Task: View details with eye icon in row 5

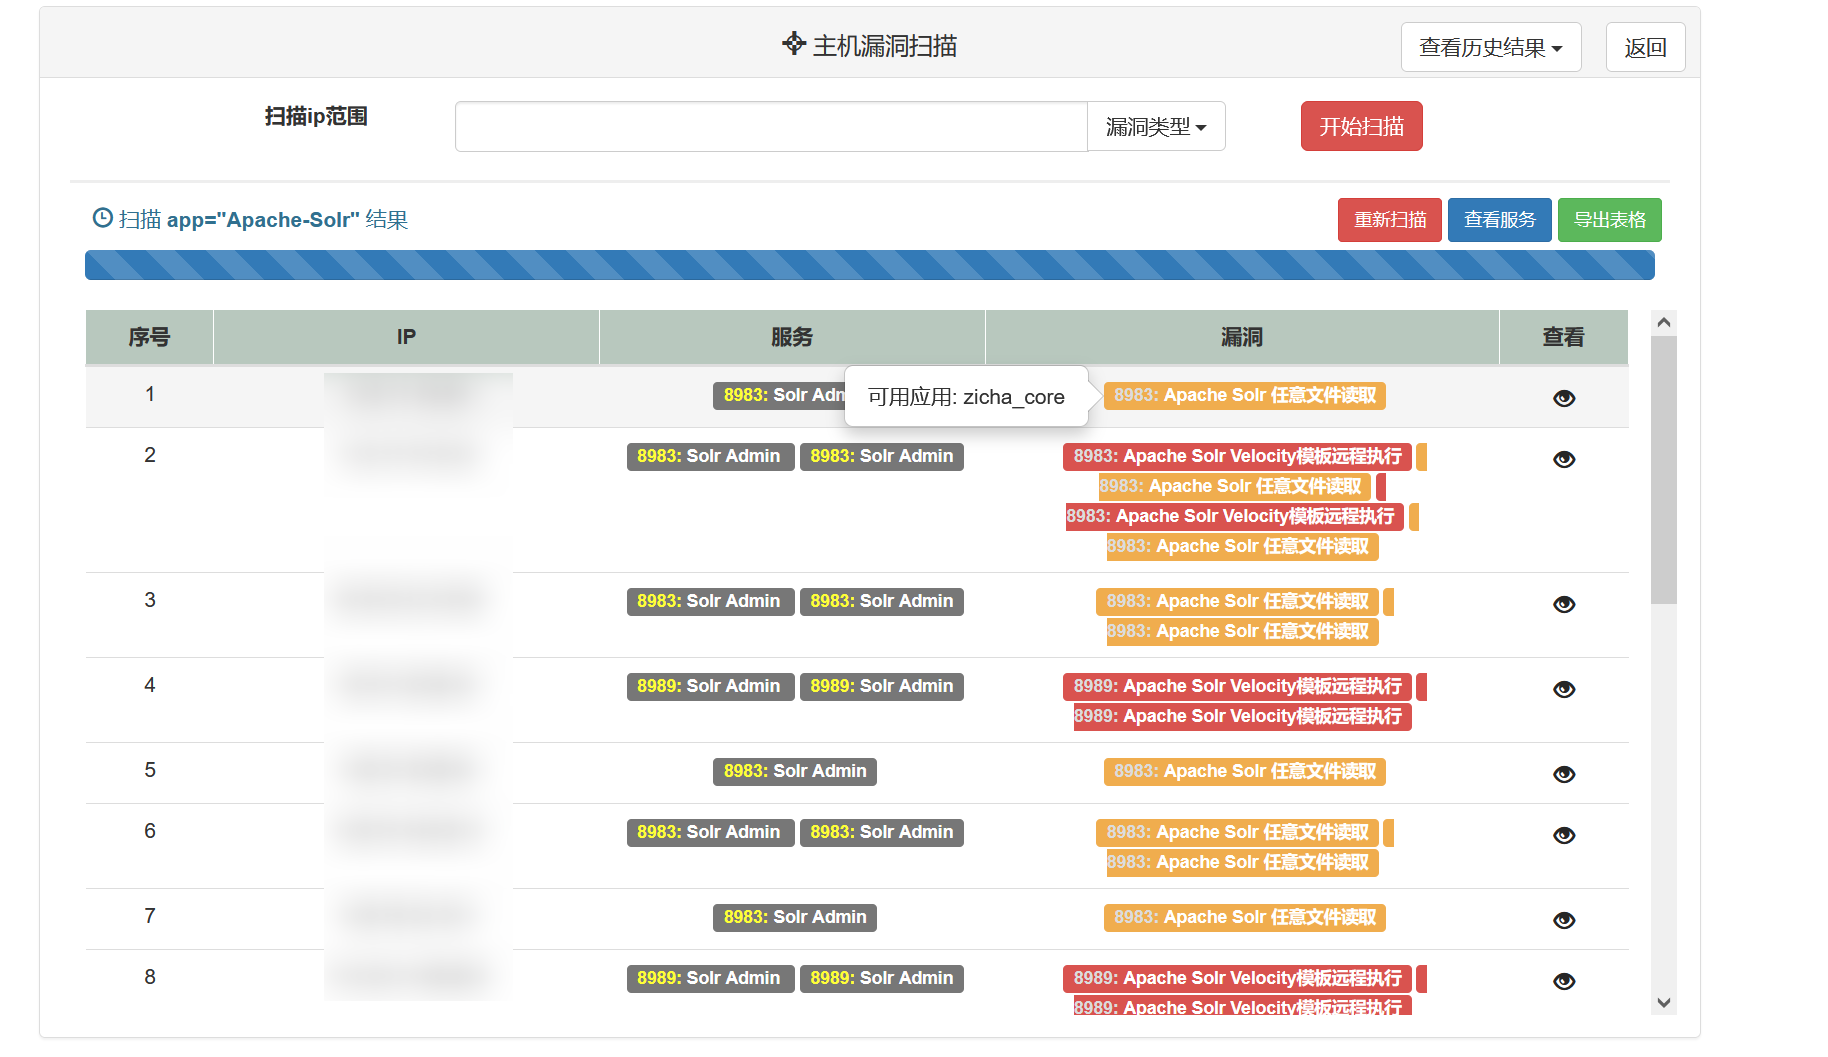Action: pyautogui.click(x=1564, y=774)
